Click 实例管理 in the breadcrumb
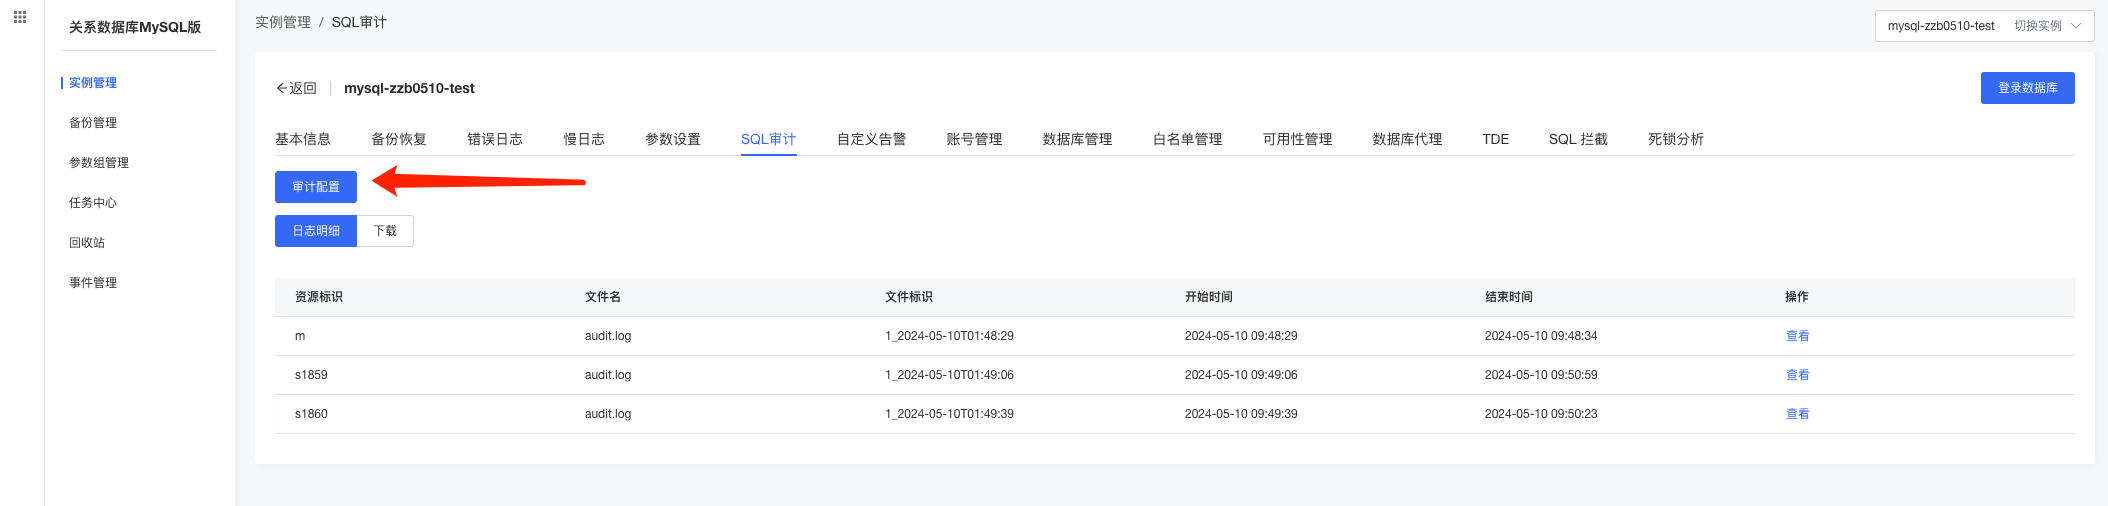The height and width of the screenshot is (506, 2108). (283, 22)
